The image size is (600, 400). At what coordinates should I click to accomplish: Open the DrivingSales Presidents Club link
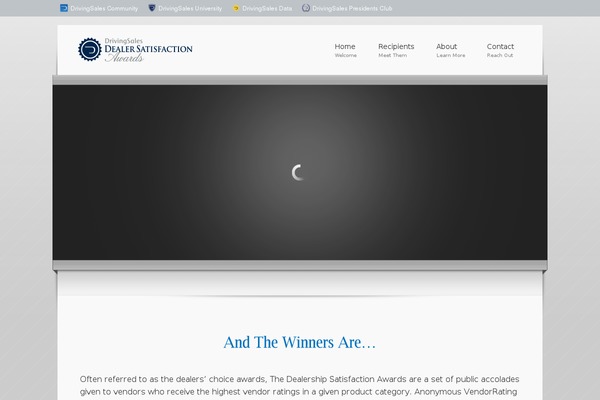point(352,8)
